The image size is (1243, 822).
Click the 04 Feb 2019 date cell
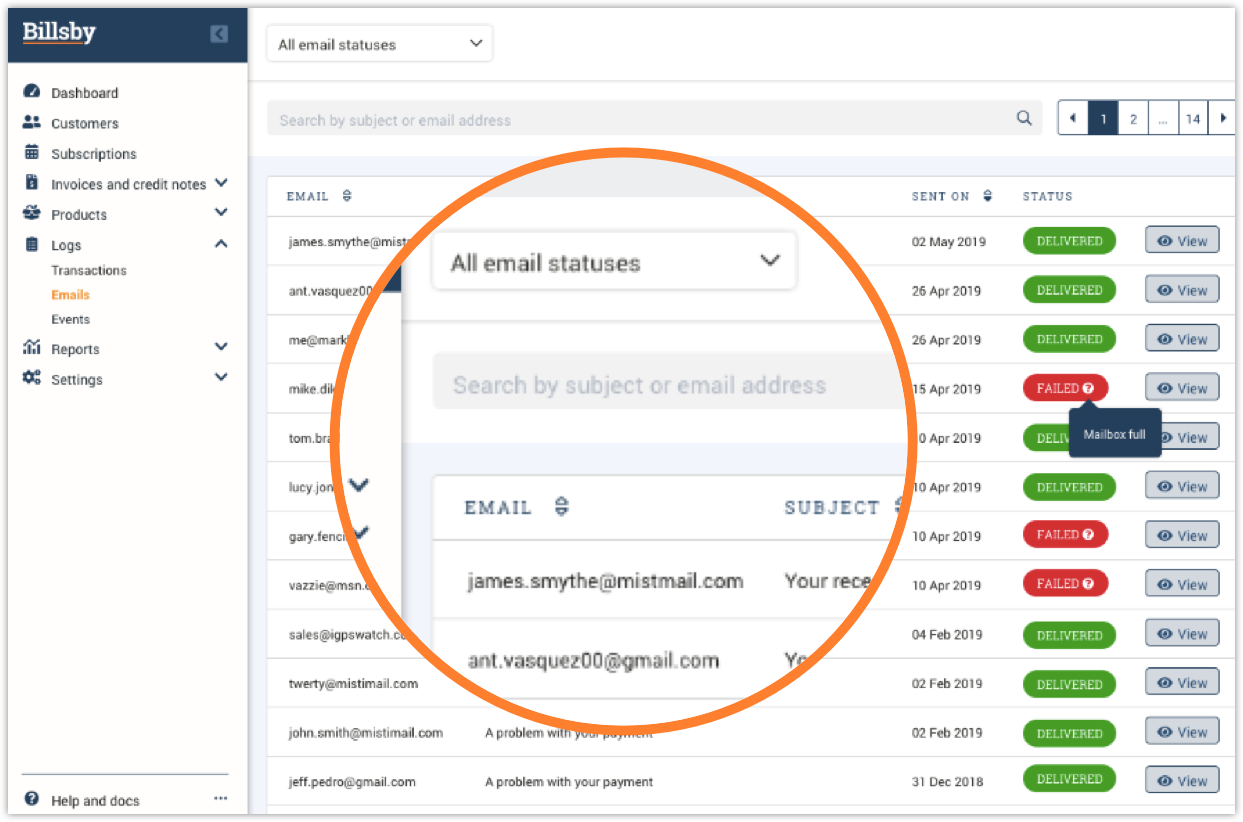[947, 635]
